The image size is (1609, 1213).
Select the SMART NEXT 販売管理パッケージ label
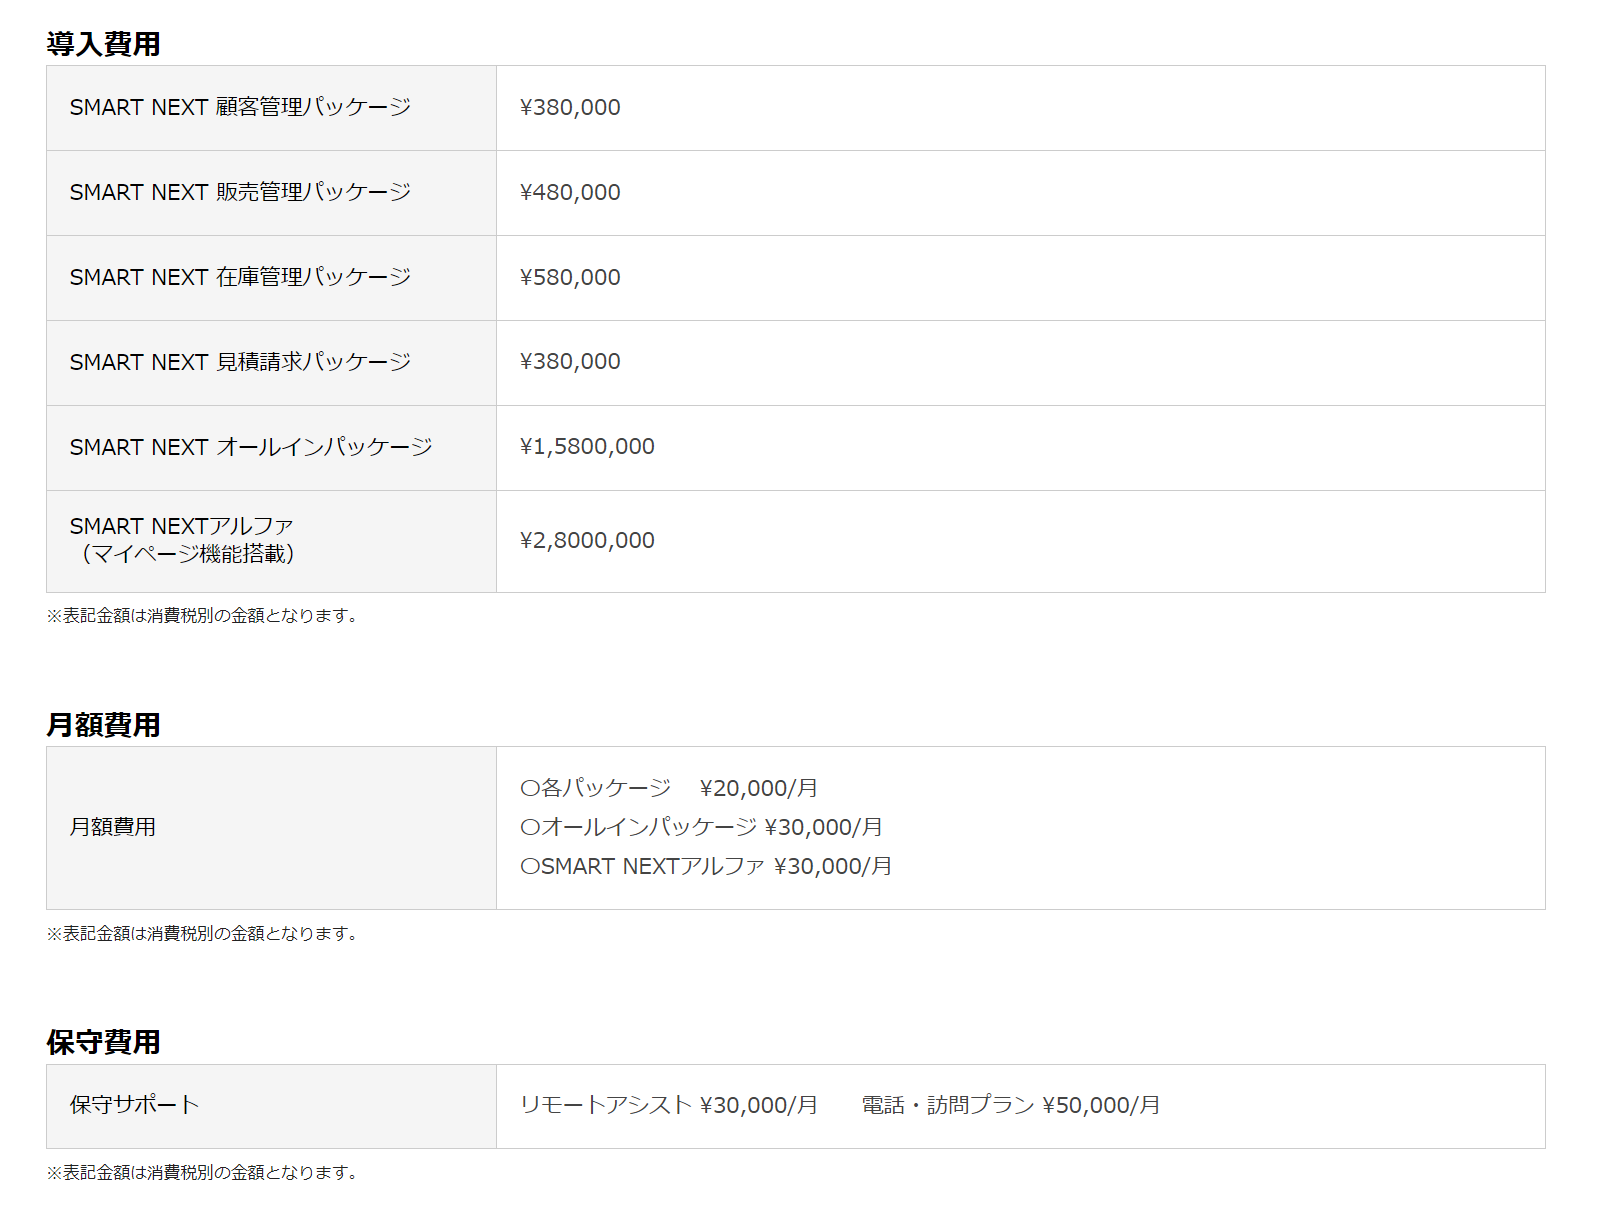(240, 192)
